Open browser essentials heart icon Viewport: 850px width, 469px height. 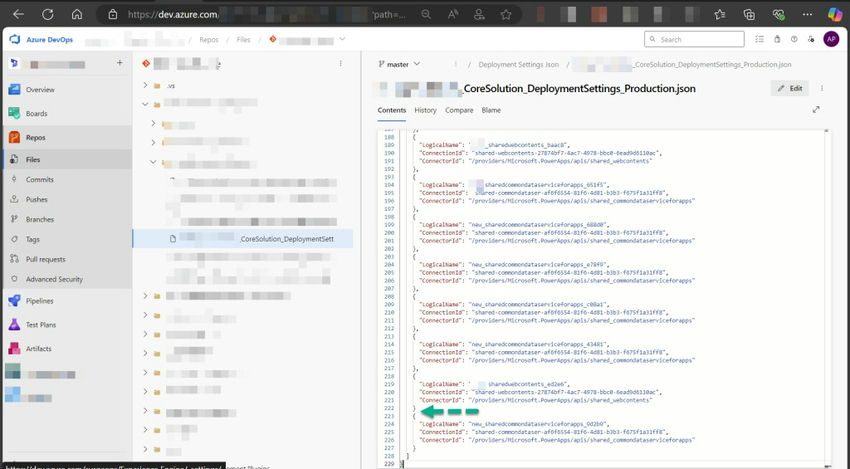tap(778, 15)
